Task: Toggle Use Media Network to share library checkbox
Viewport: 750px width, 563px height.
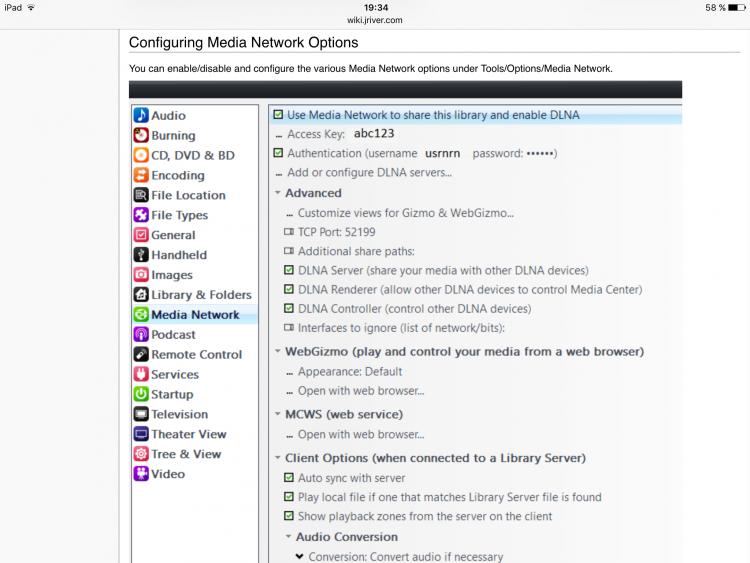Action: (x=278, y=115)
